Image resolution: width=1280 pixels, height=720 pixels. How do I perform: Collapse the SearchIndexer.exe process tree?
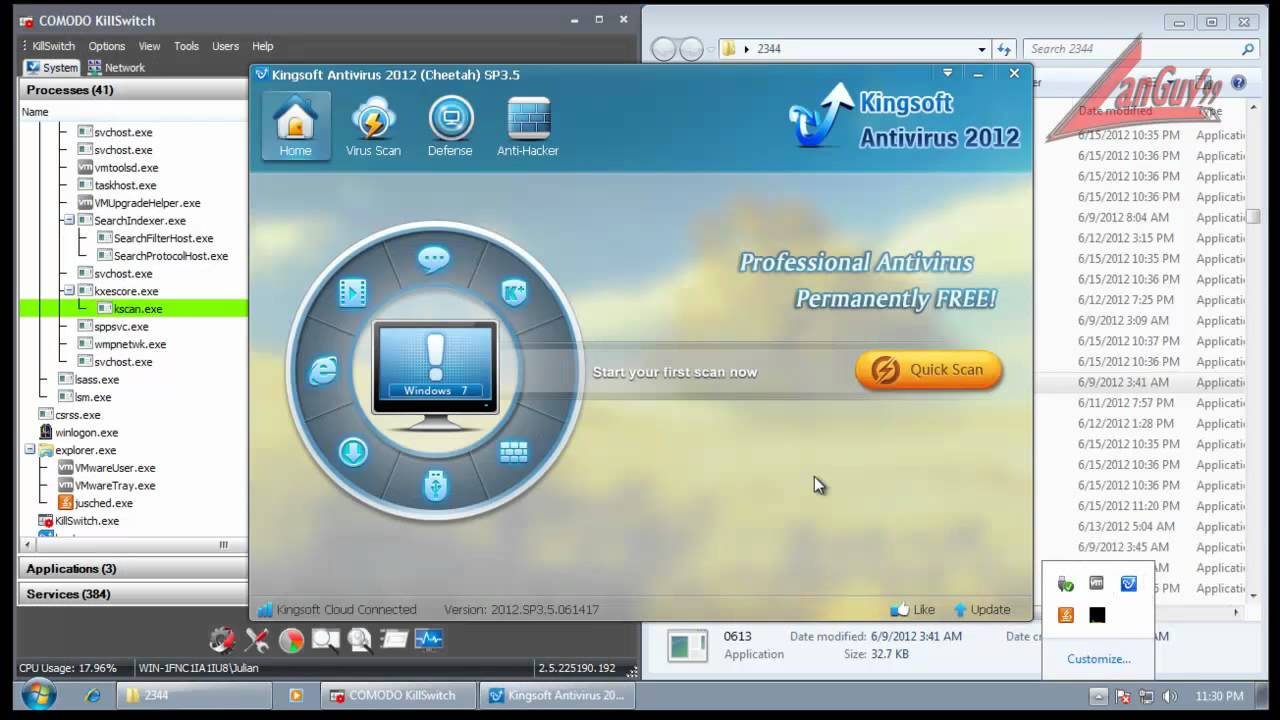point(69,220)
